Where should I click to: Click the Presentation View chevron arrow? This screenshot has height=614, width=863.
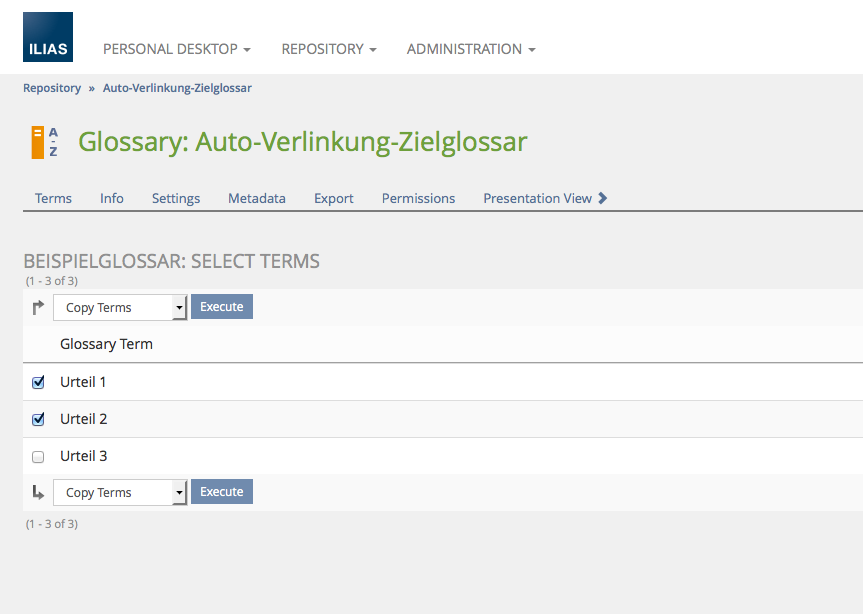pyautogui.click(x=602, y=198)
